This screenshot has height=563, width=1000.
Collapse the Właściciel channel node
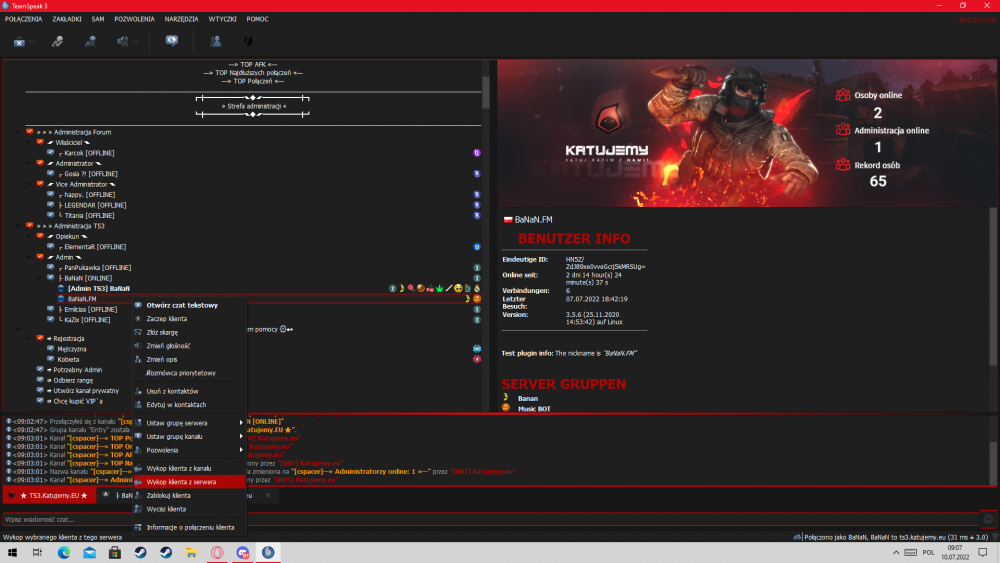tap(29, 142)
